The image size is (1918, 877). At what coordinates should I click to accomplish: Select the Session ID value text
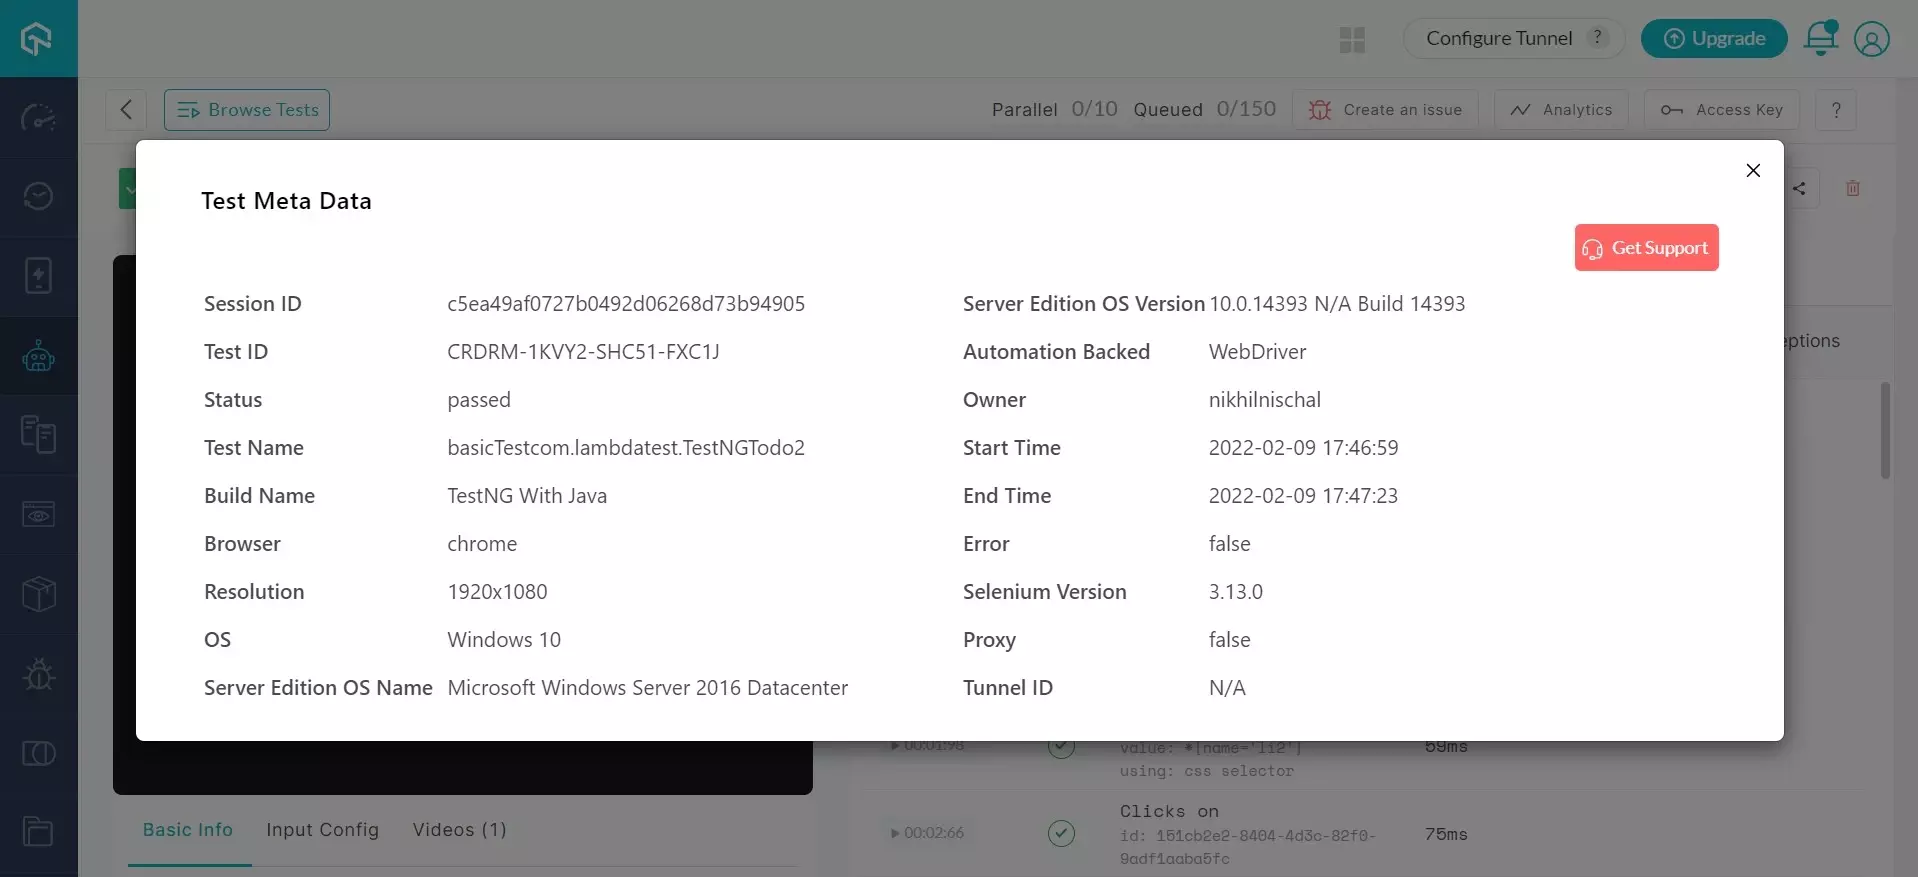(x=625, y=304)
